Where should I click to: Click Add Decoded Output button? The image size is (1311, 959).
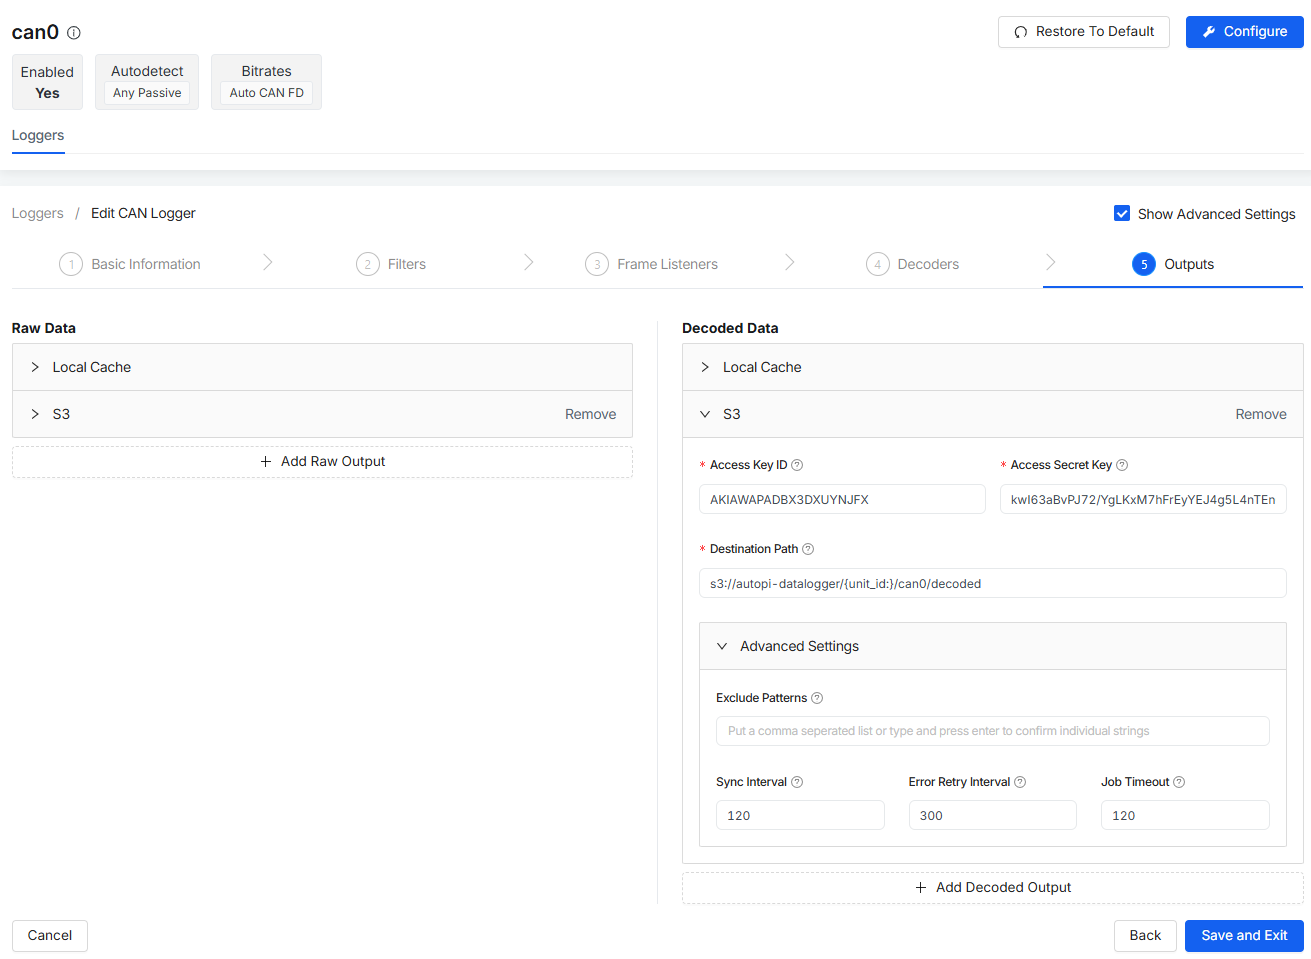click(x=992, y=888)
